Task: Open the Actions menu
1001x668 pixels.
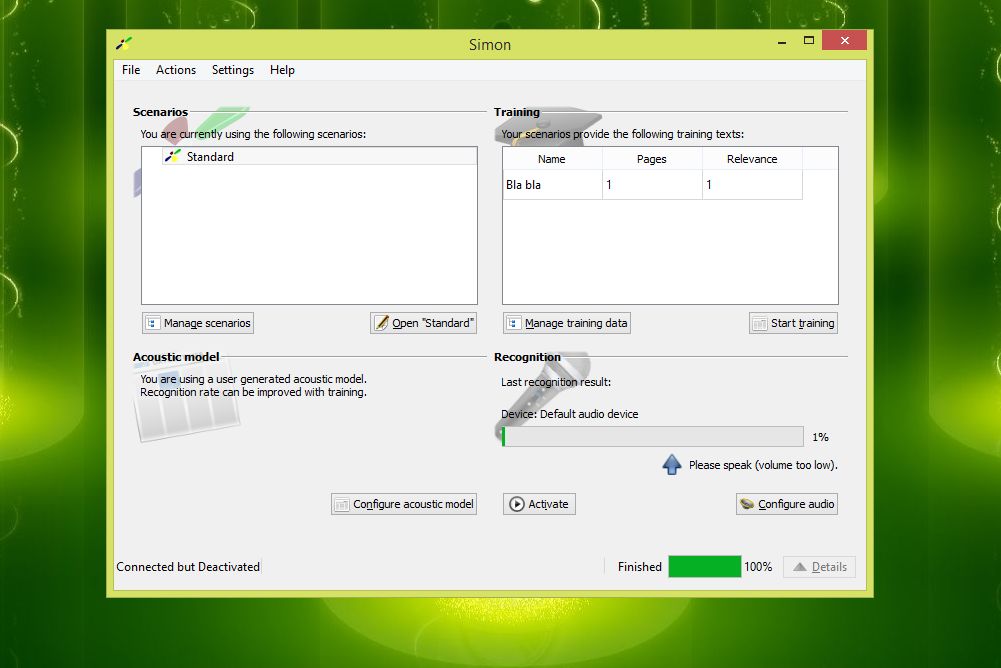Action: point(176,70)
